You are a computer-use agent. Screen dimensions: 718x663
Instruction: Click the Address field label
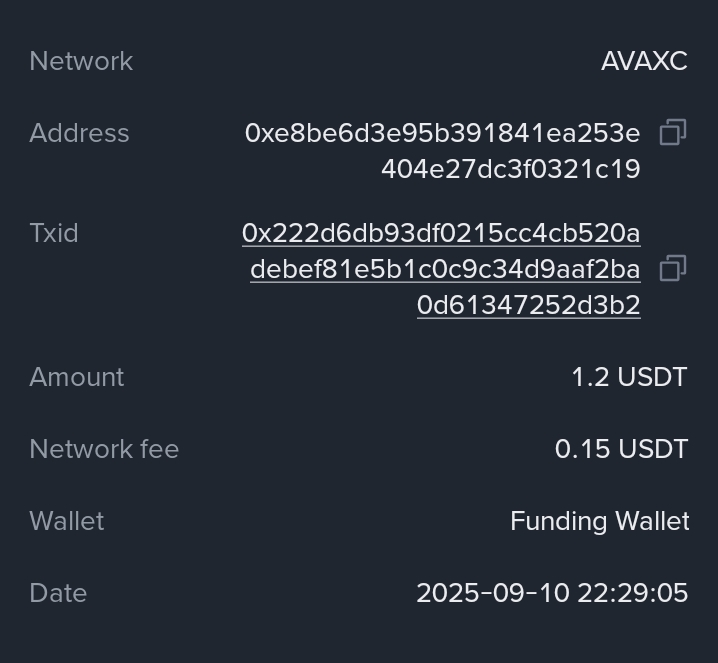(79, 133)
